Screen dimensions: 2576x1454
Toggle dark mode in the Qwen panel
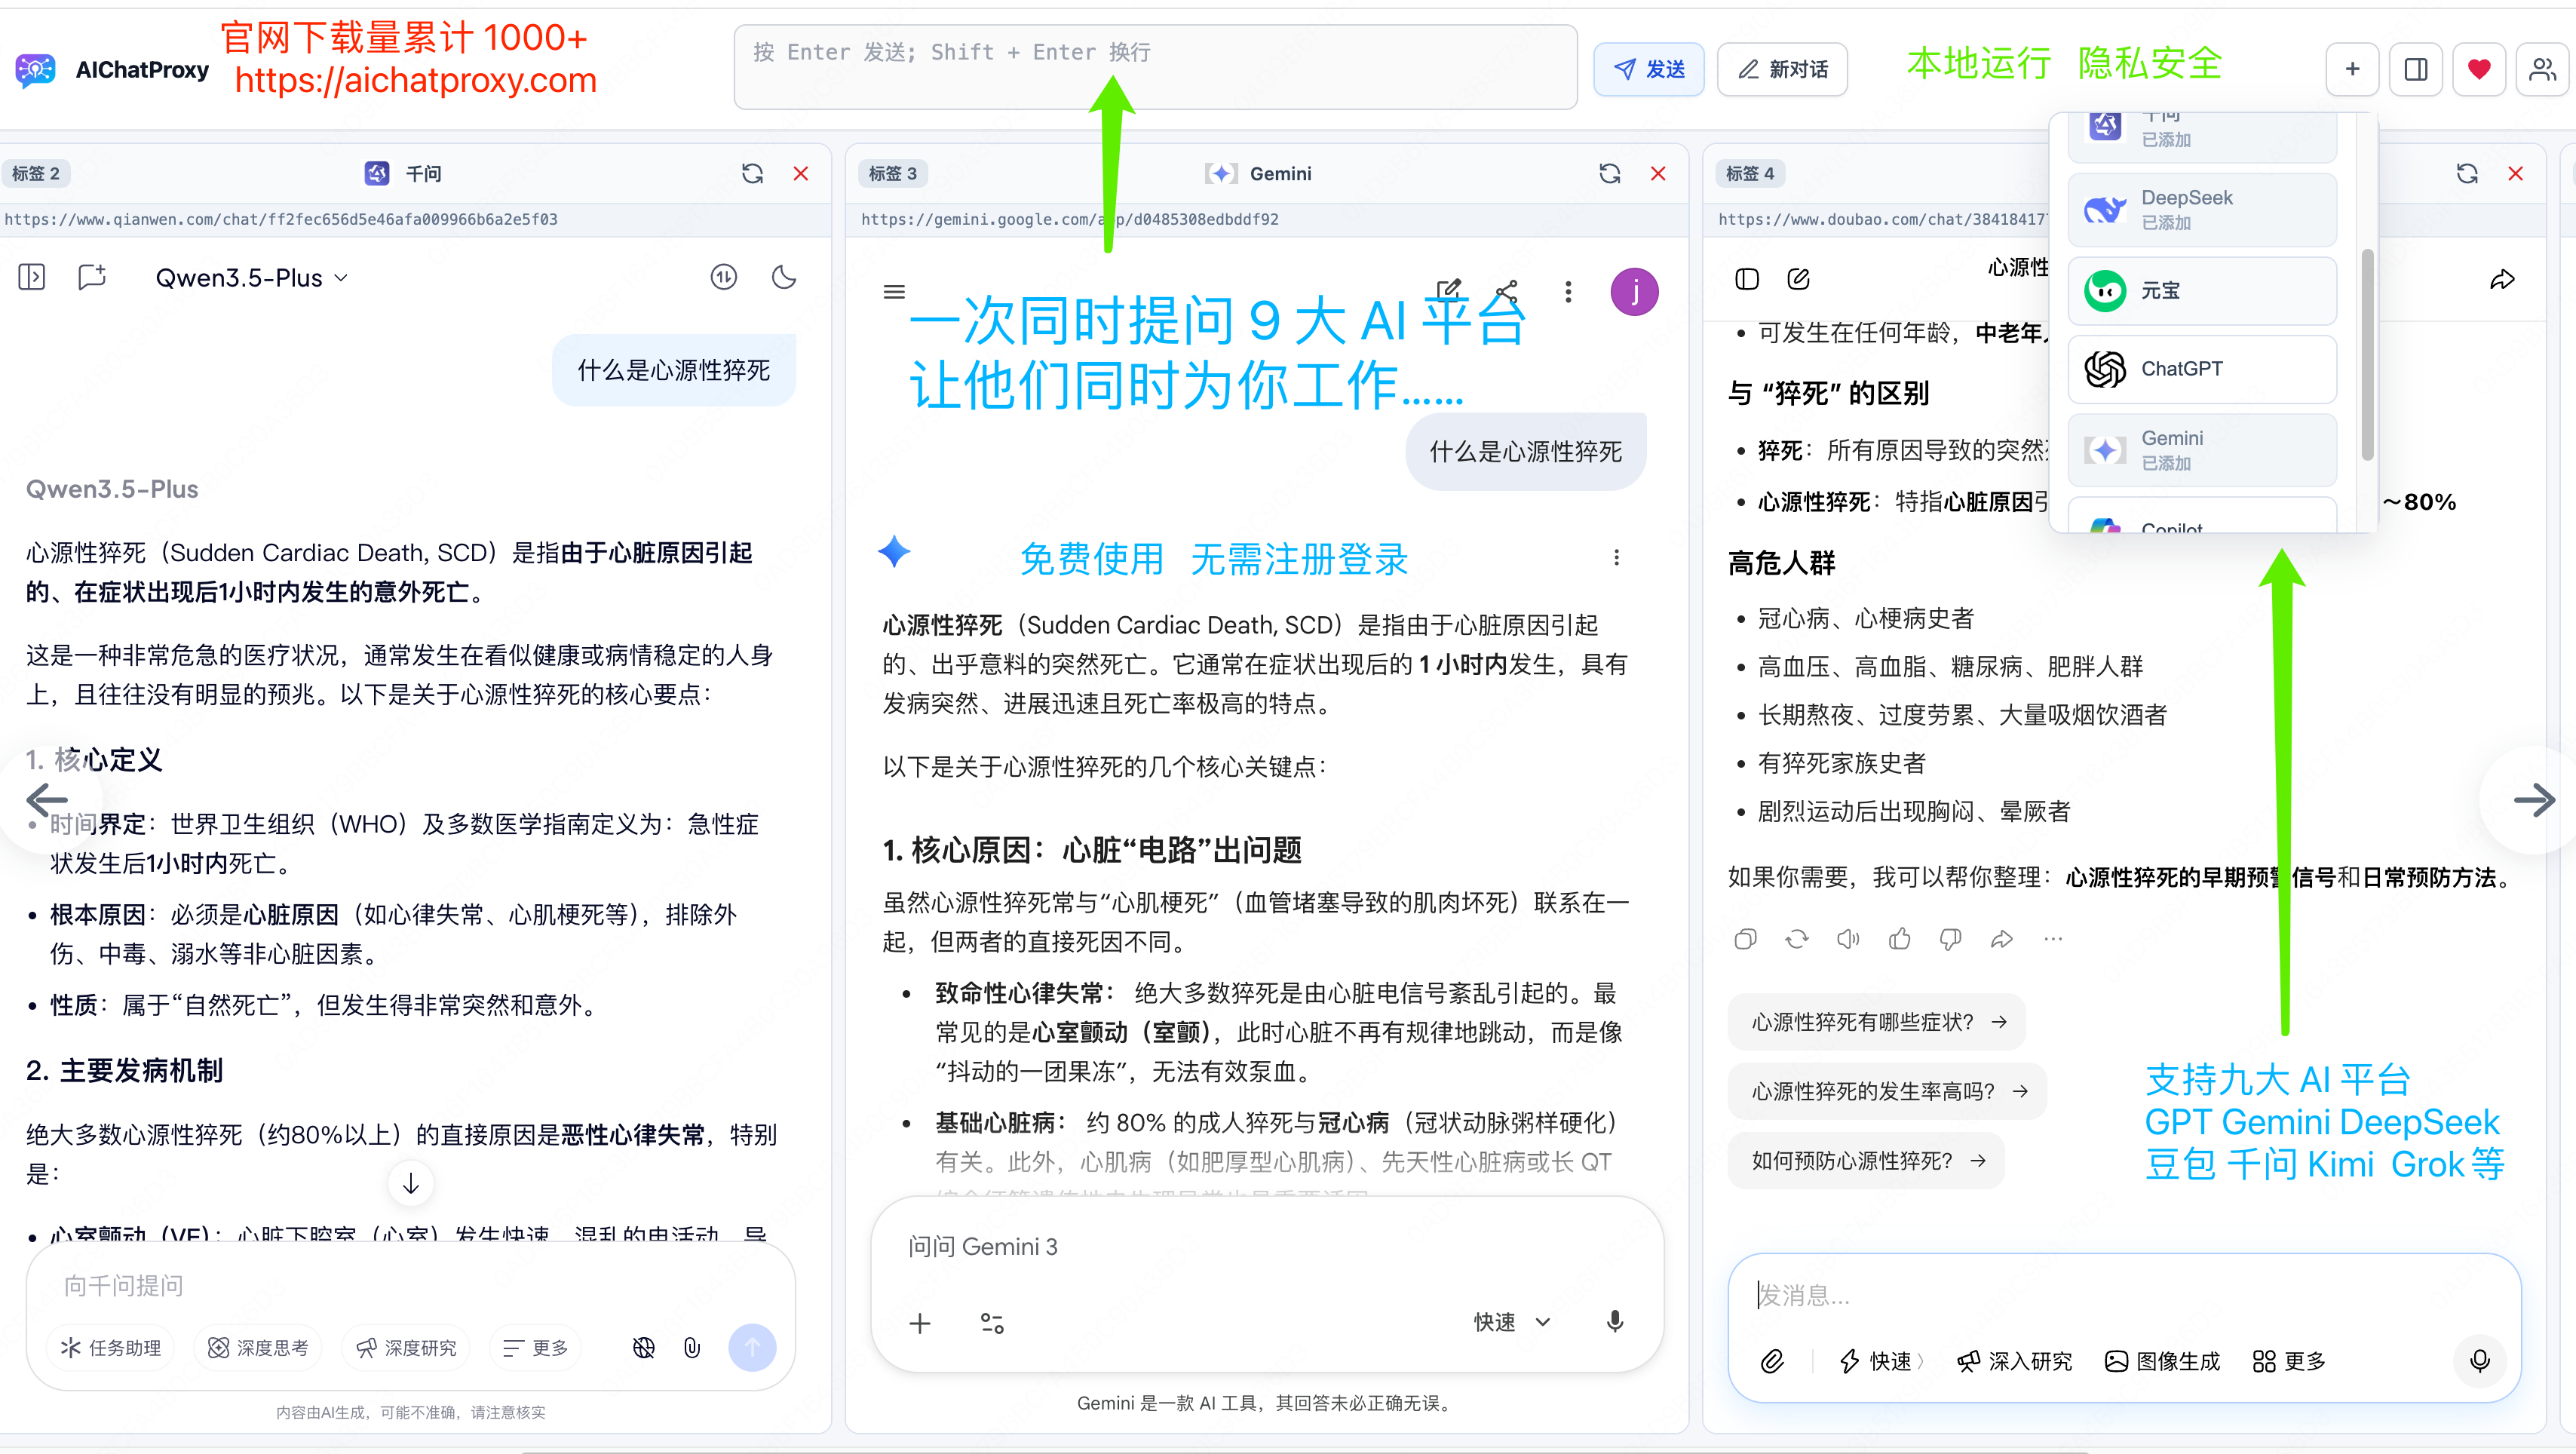coord(784,277)
